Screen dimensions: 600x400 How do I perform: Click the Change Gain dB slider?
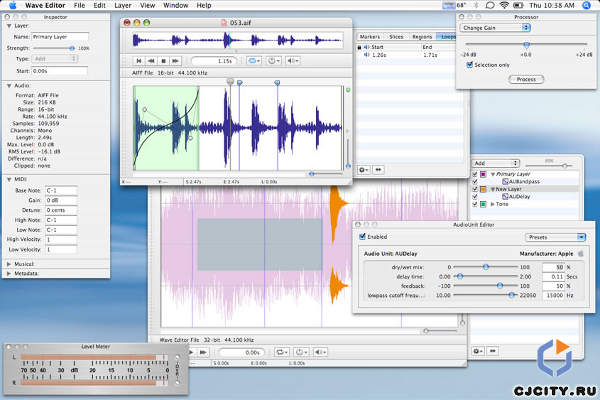tap(527, 45)
